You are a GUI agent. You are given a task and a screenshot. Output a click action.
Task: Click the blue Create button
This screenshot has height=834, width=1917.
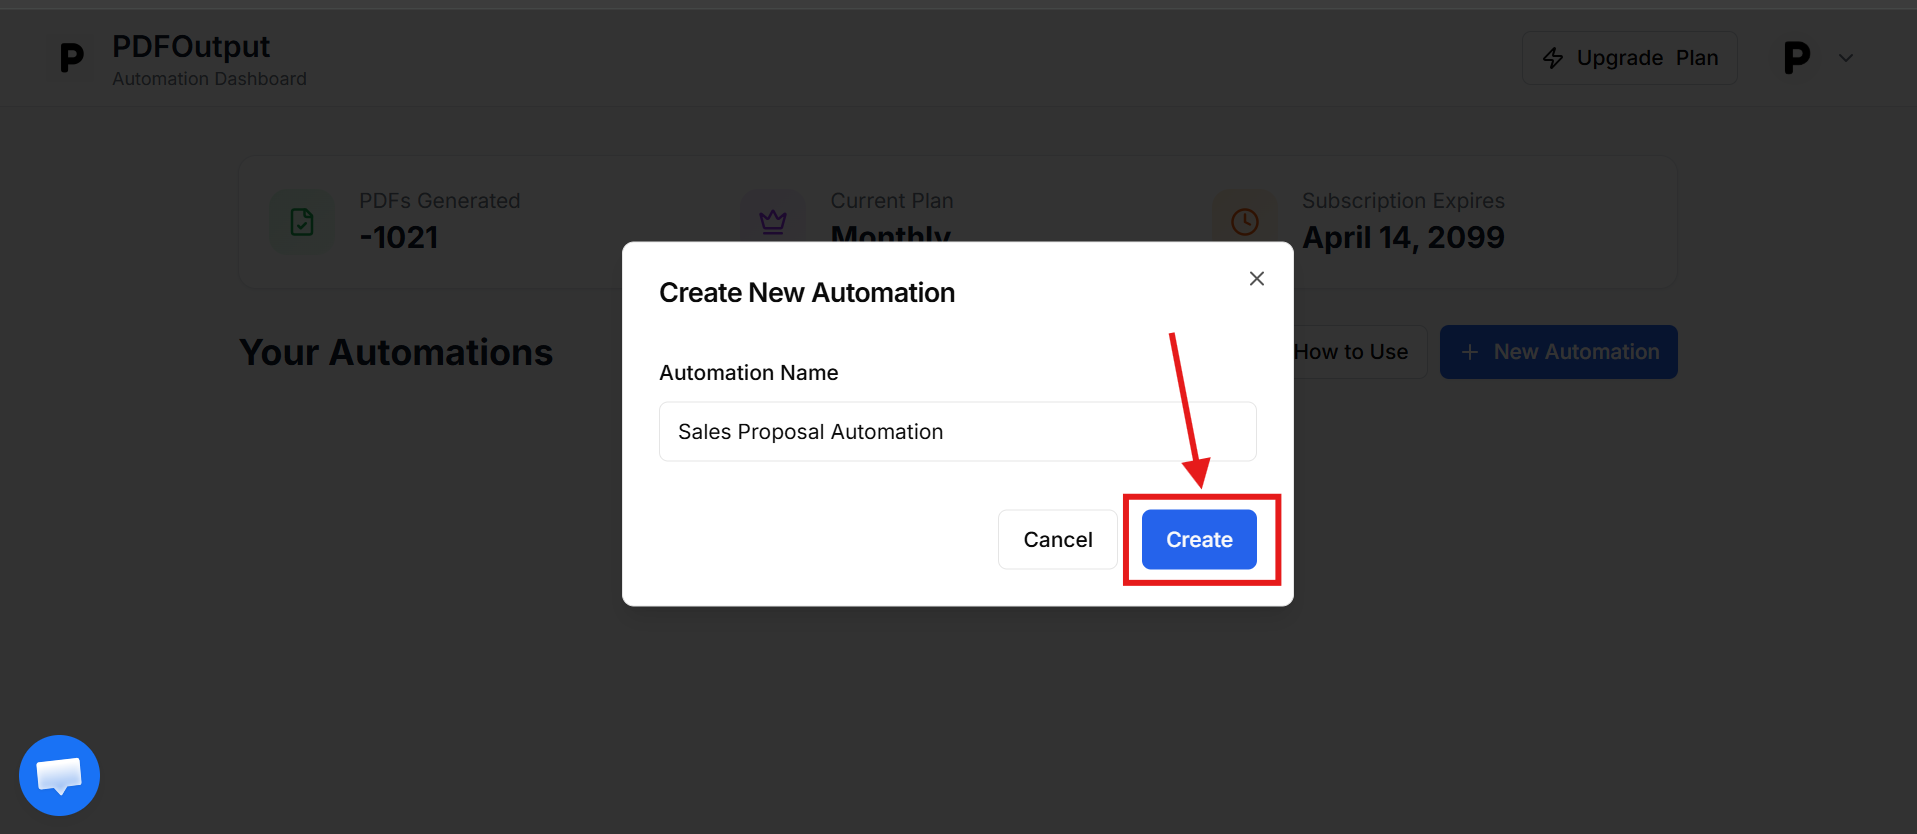tap(1199, 540)
